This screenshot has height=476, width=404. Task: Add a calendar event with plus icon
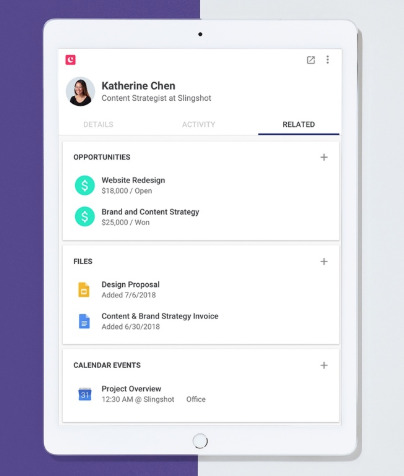coord(324,365)
